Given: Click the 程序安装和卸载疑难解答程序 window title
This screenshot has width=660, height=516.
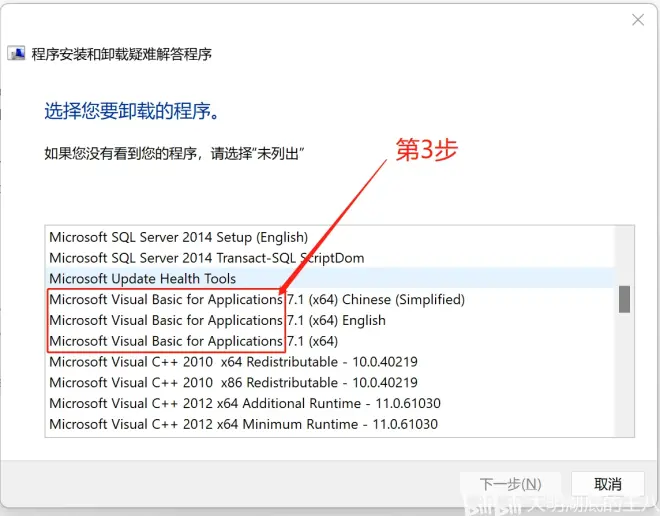Looking at the screenshot, I should tap(122, 54).
